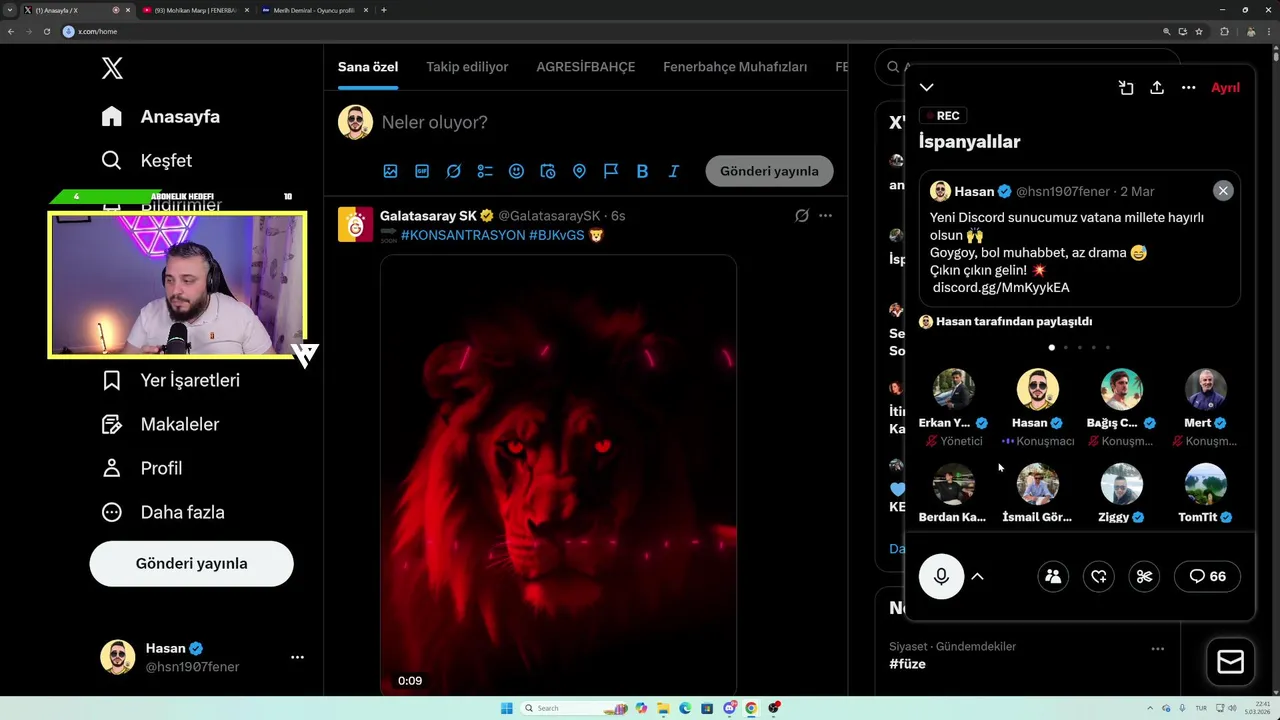Open more options on Galatasaray post

825,216
